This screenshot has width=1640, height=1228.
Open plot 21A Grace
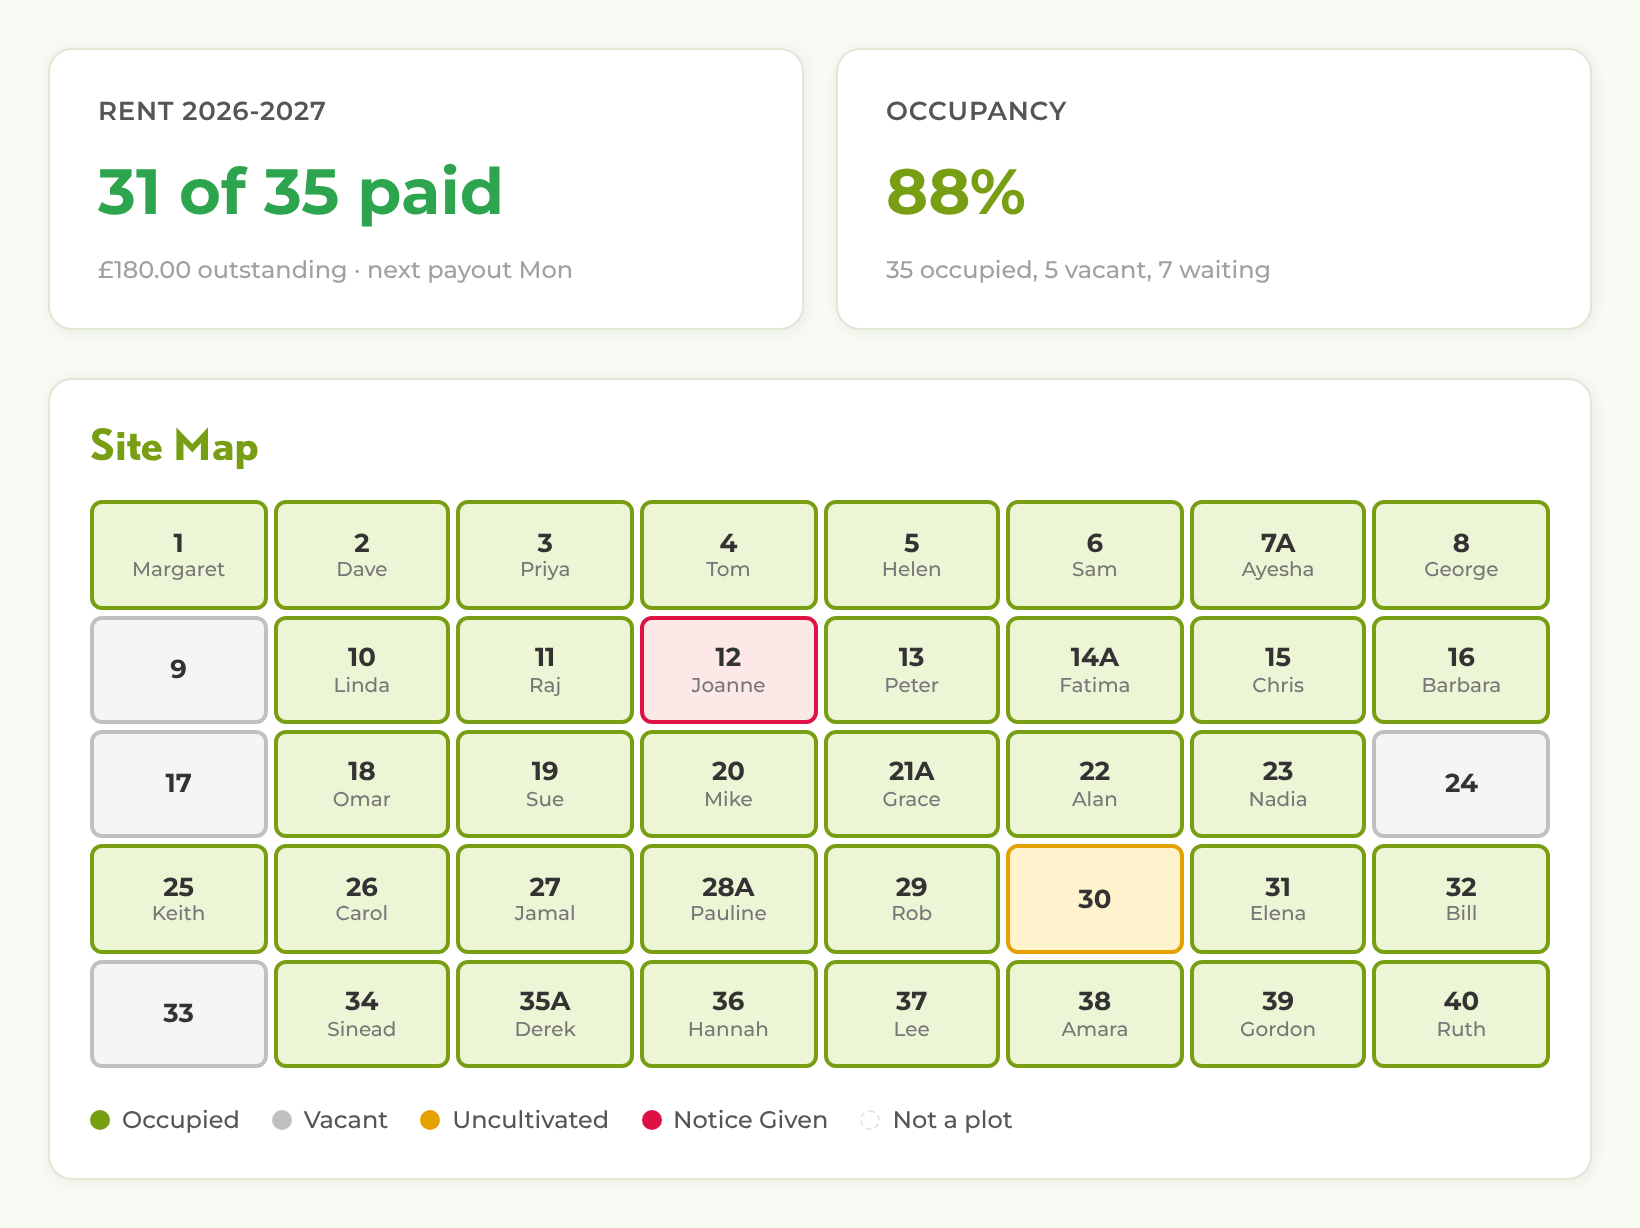[911, 784]
